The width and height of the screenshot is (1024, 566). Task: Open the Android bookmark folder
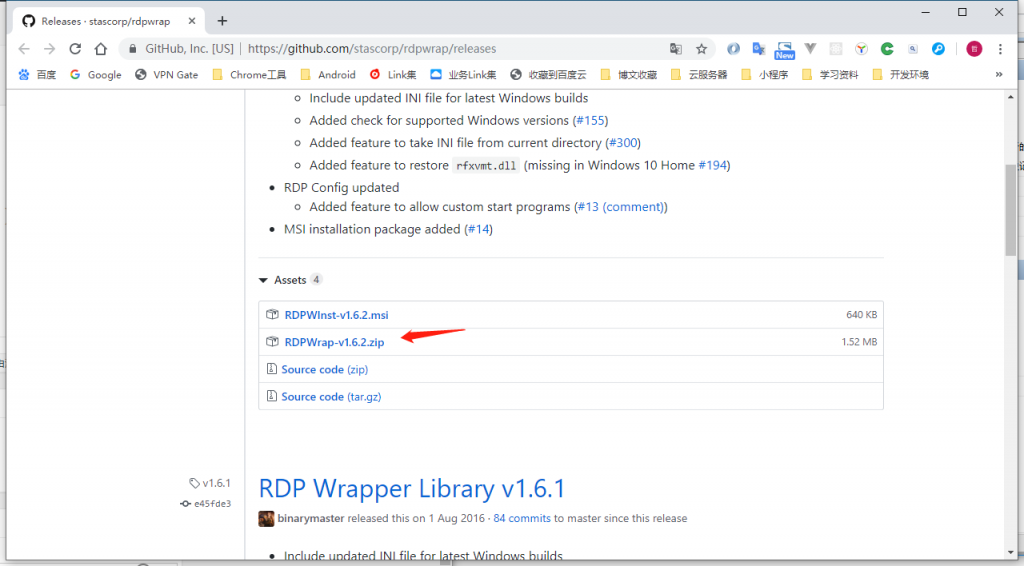(328, 74)
